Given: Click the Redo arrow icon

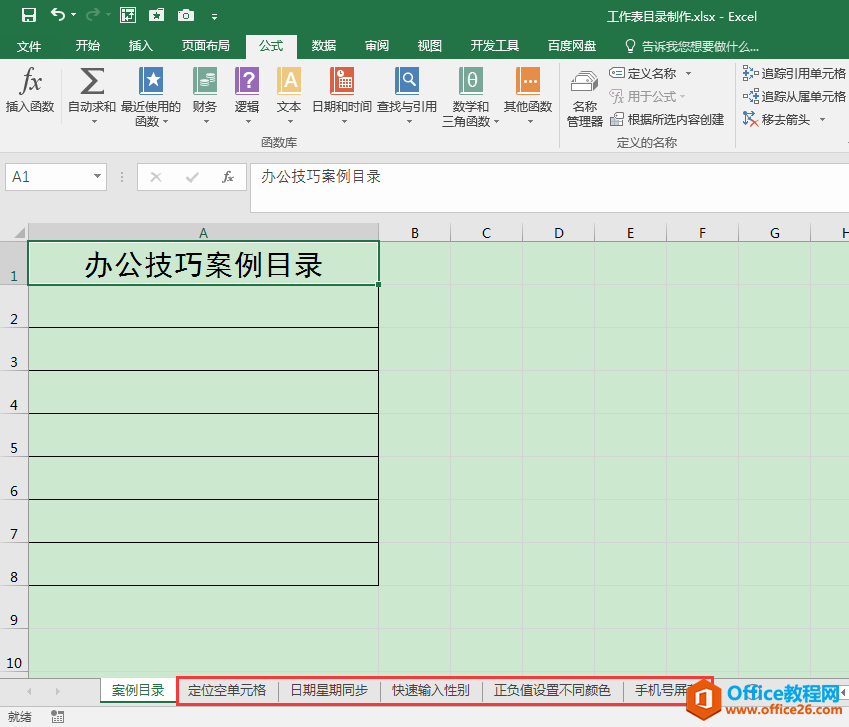Looking at the screenshot, I should 93,15.
